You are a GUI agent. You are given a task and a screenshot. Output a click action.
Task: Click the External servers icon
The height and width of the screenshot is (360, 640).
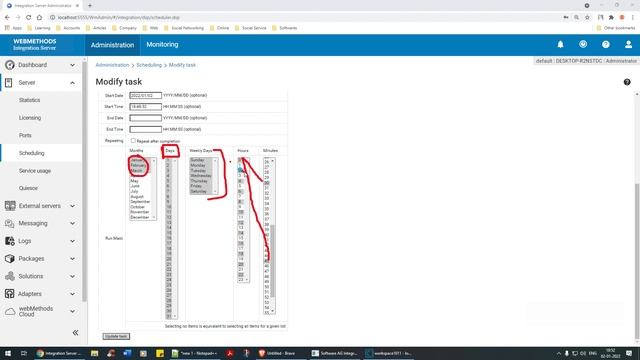10,206
